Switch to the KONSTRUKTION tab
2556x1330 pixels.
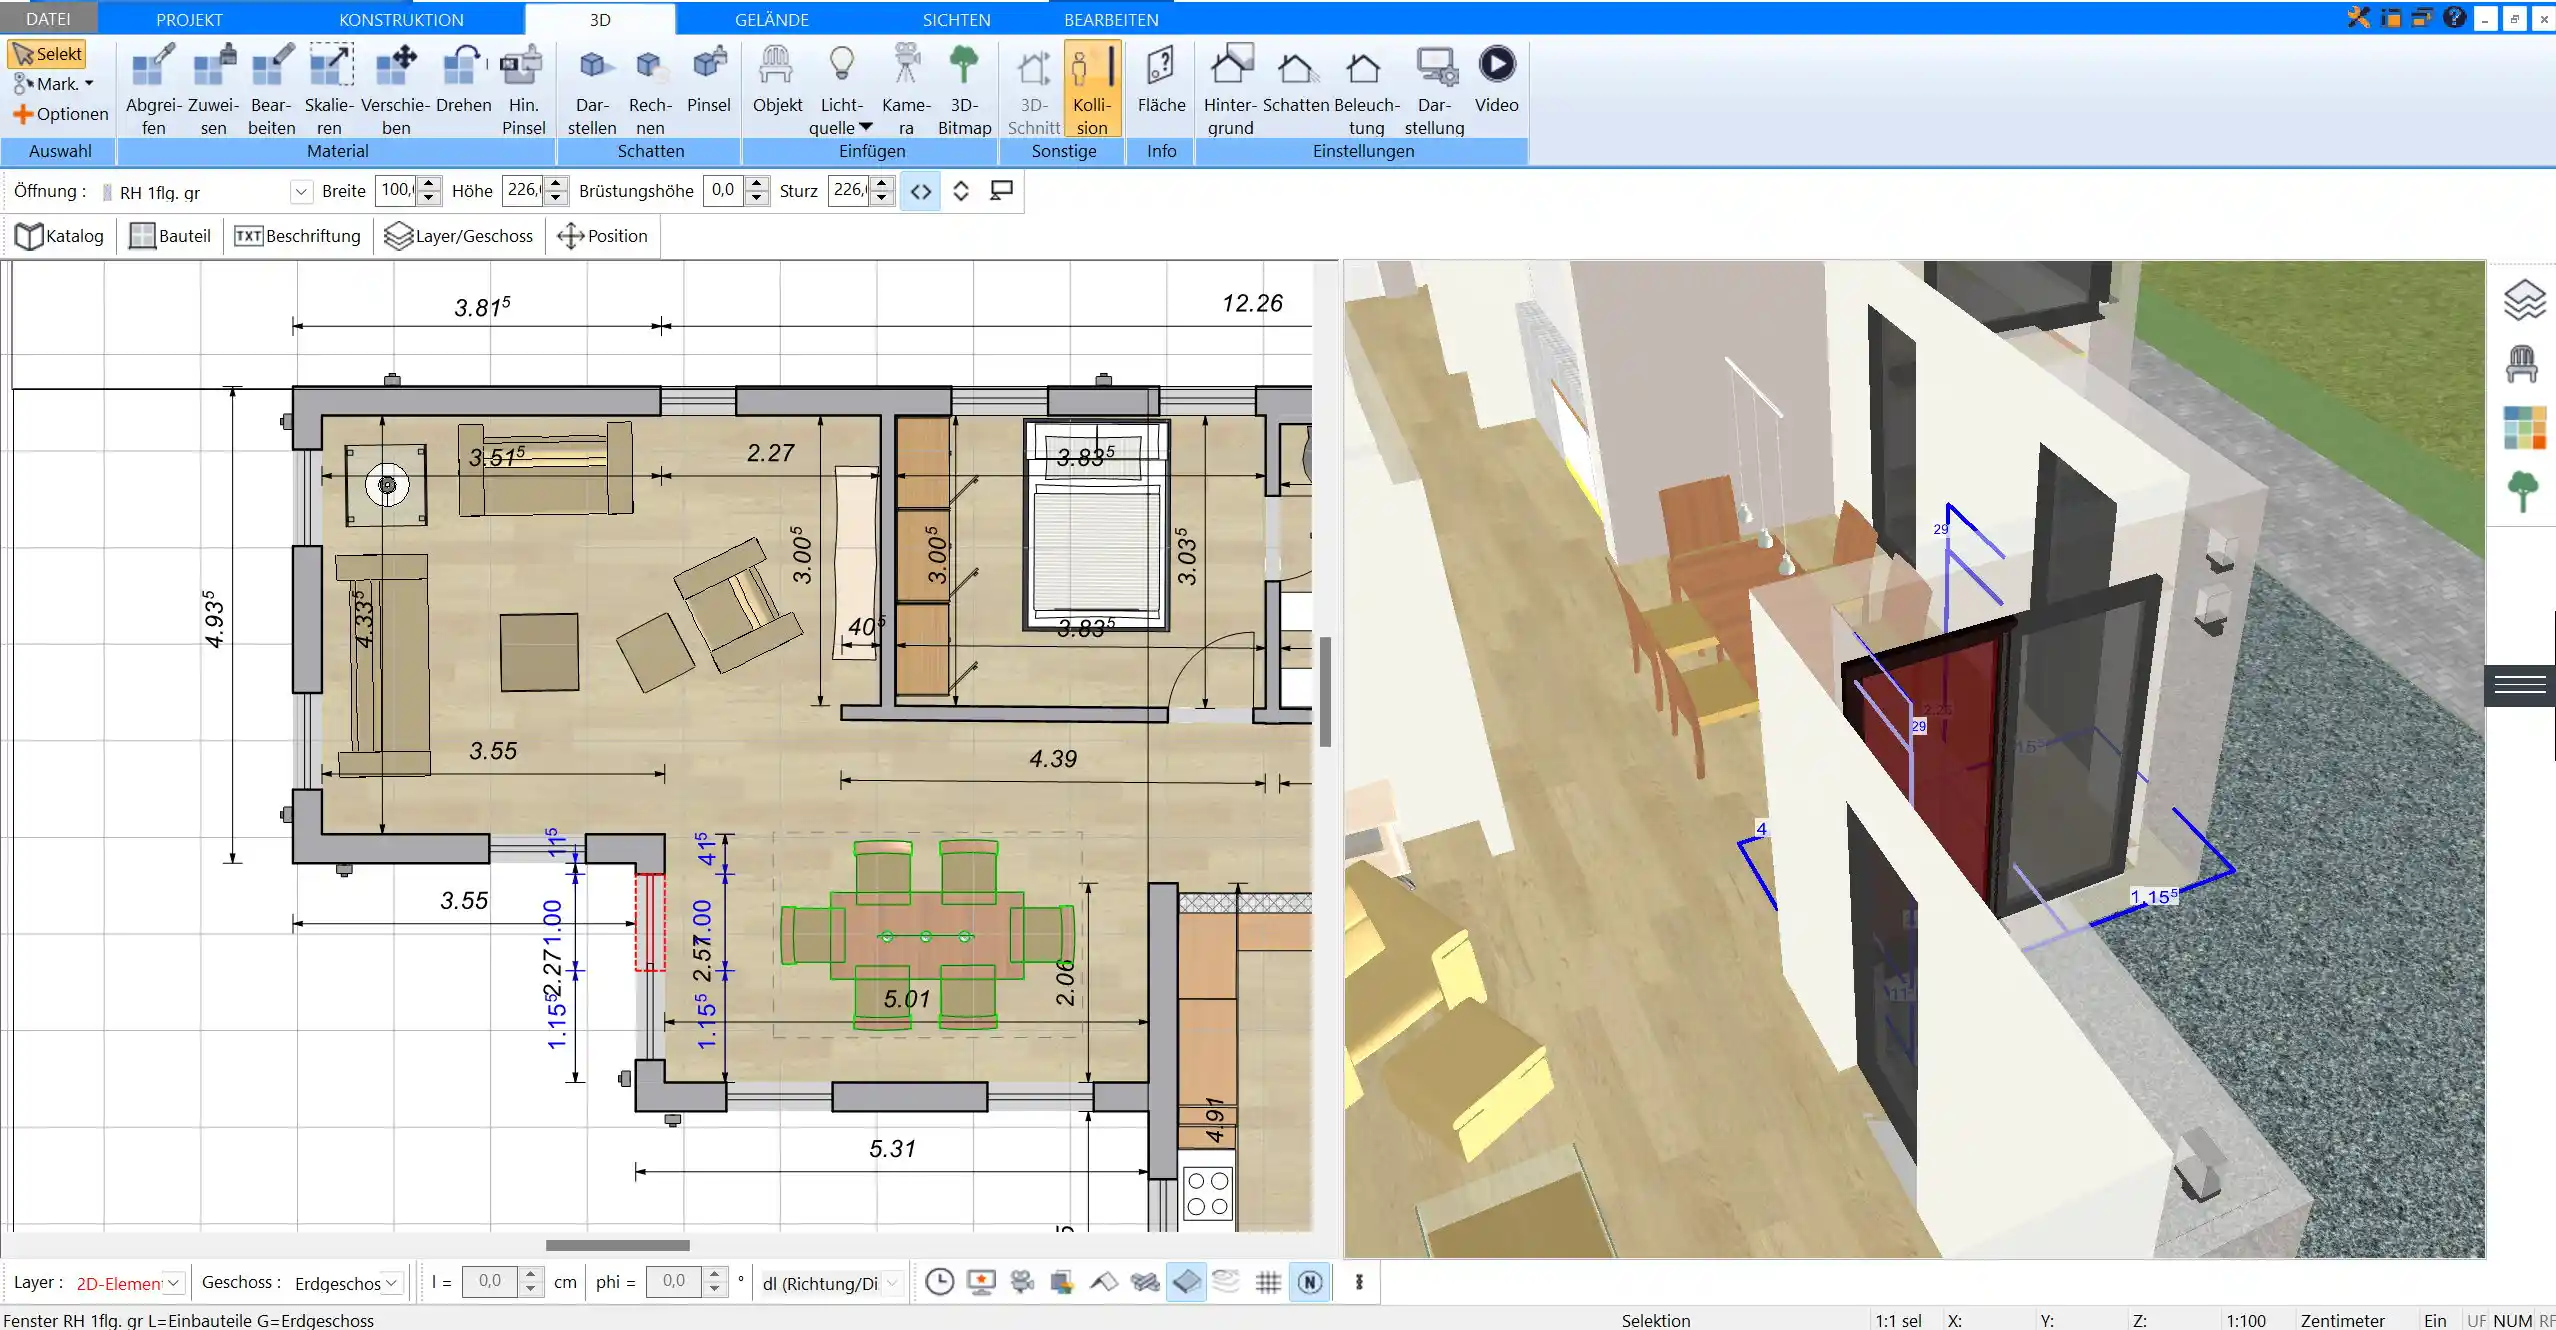[x=401, y=19]
